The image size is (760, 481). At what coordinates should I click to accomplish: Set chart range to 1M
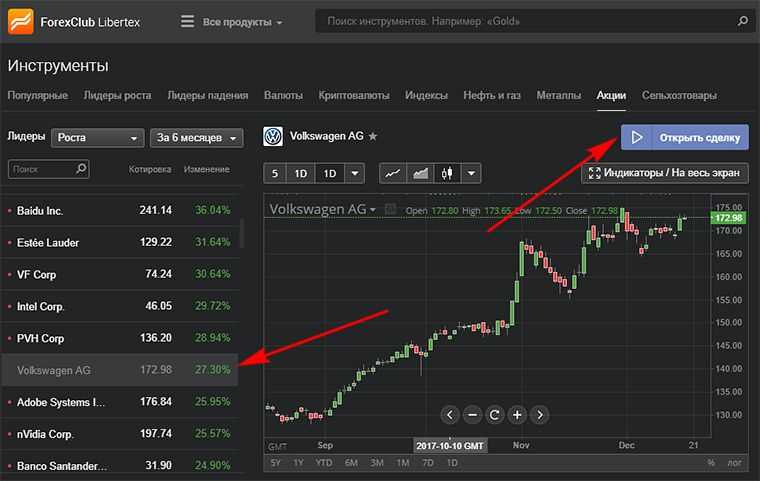point(403,463)
